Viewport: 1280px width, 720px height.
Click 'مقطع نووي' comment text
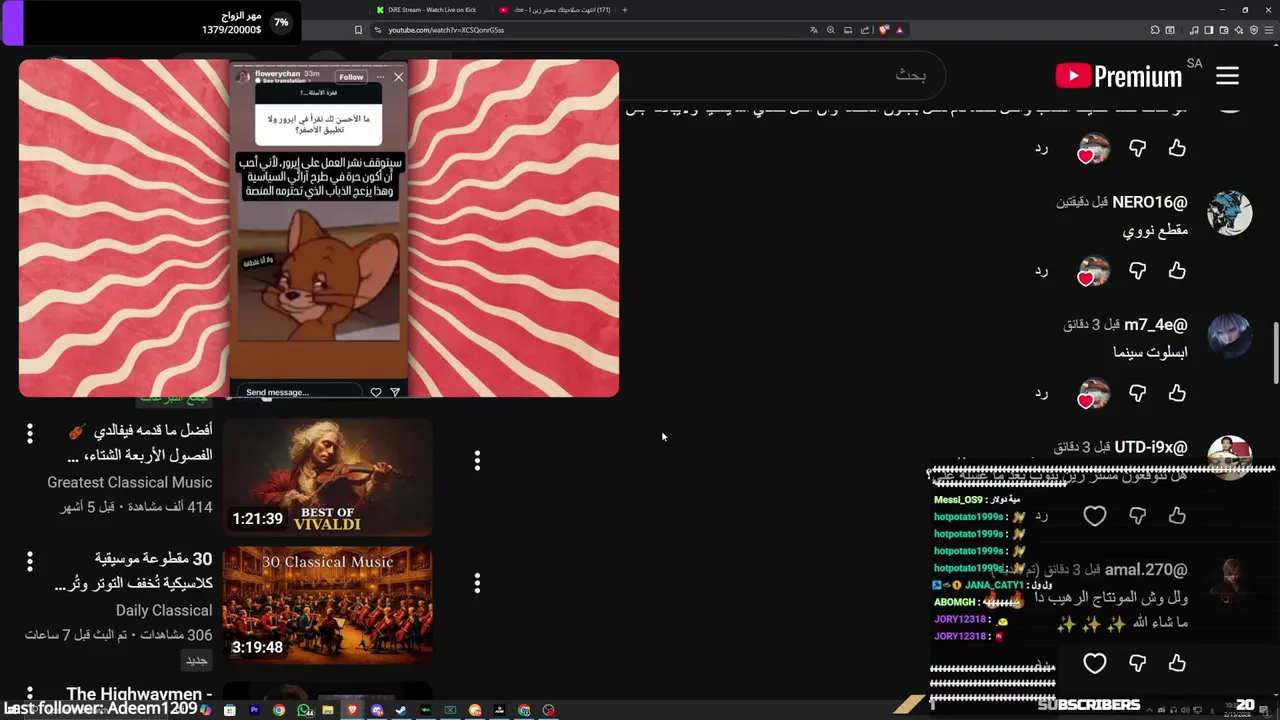[x=1155, y=230]
